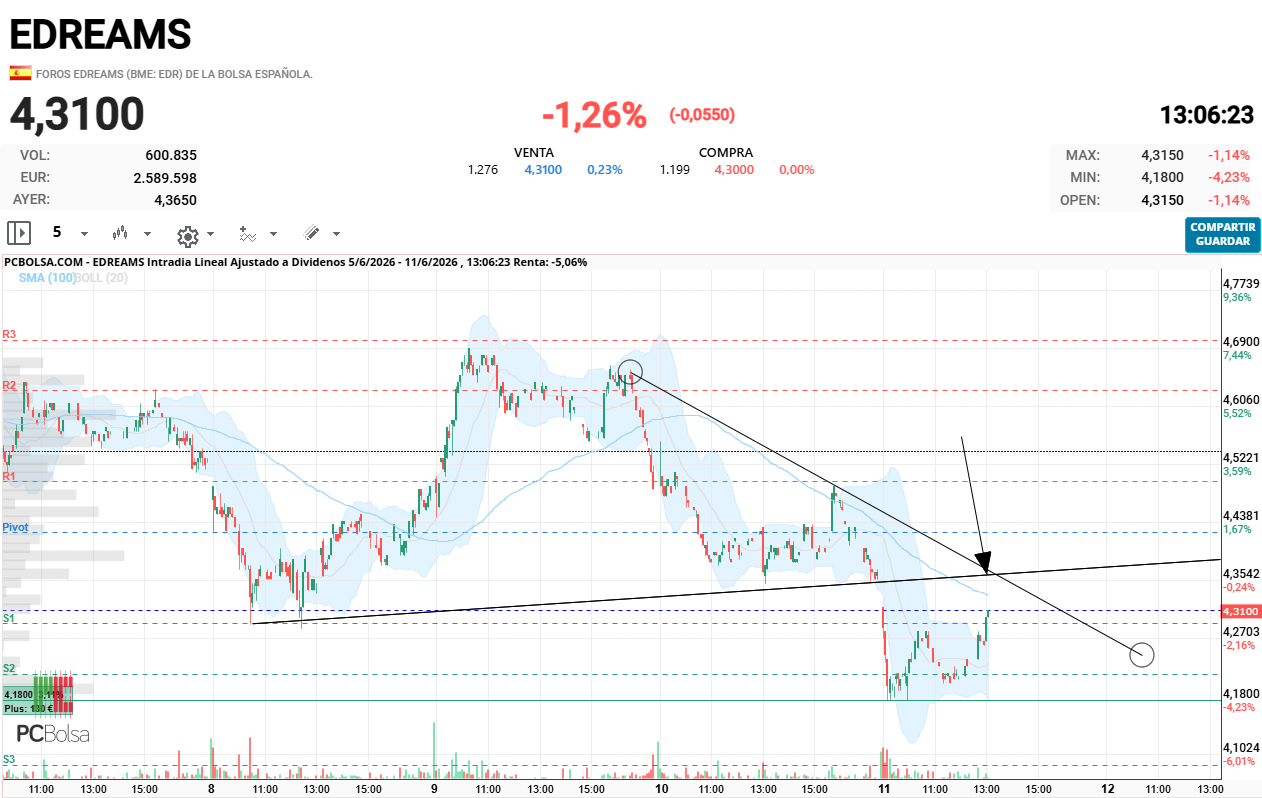This screenshot has width=1262, height=798.
Task: Click the circle marker at trendline end
Action: coord(1142,655)
